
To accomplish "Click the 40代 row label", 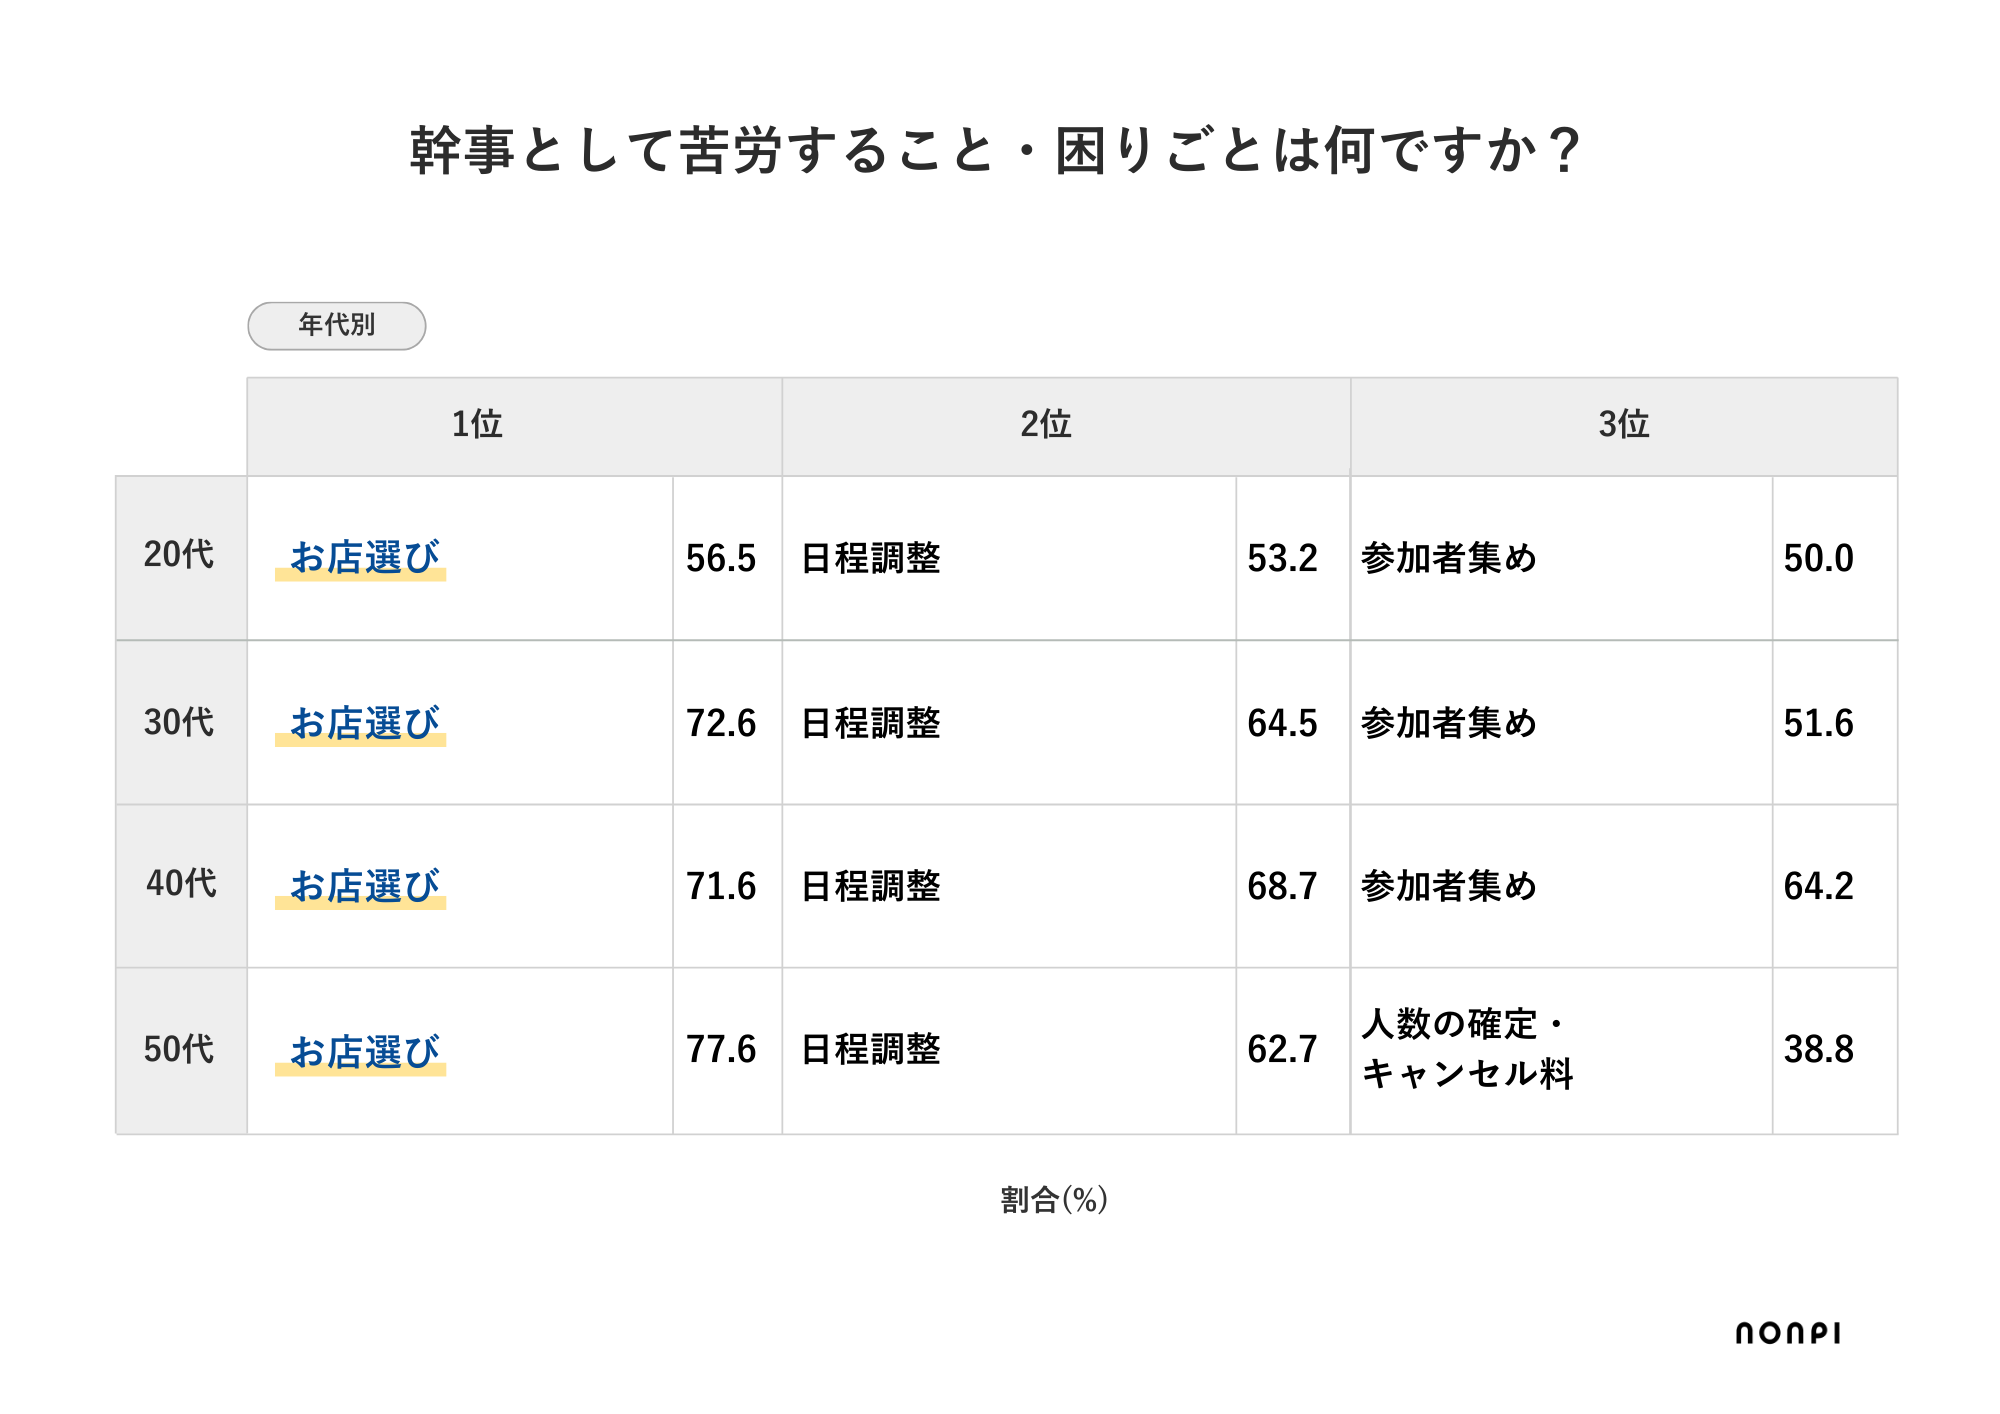I will (181, 884).
